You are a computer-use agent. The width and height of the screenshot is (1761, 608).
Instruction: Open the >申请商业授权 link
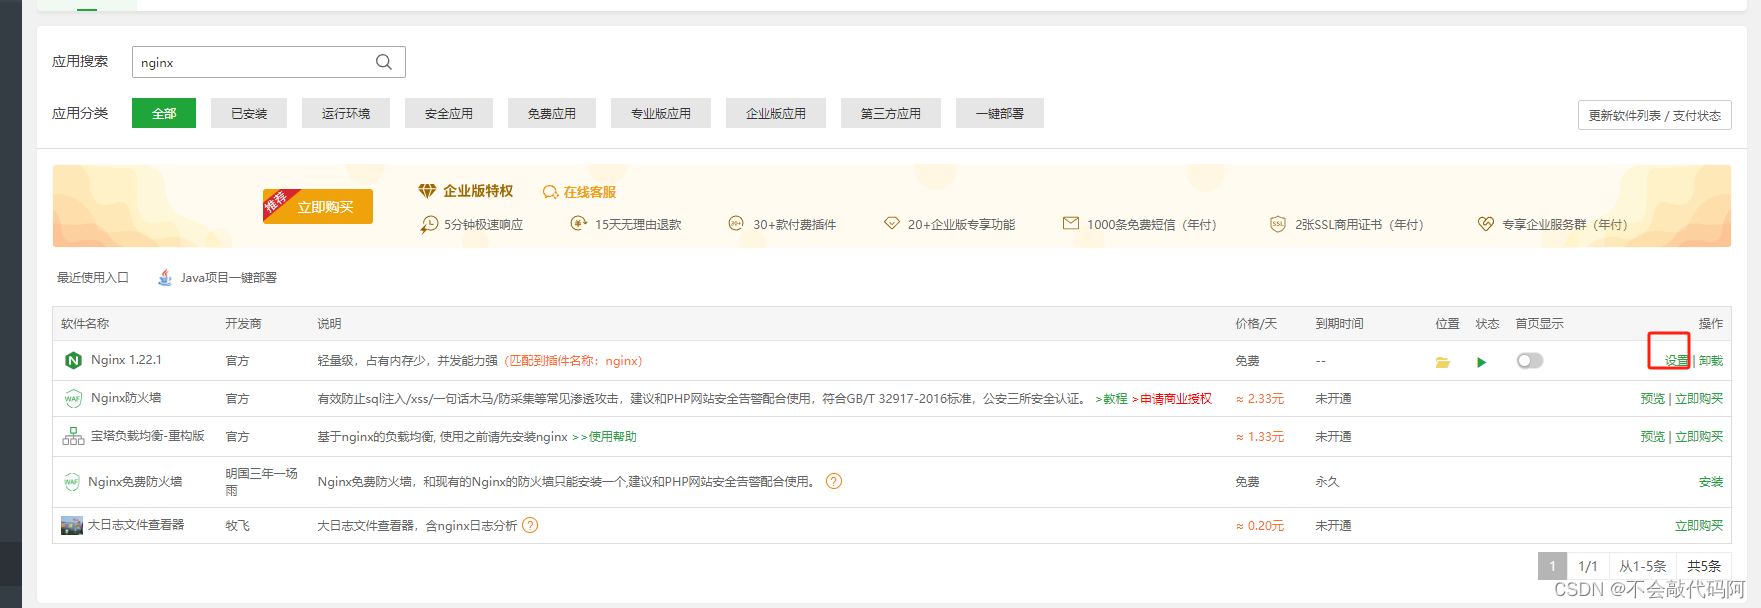pyautogui.click(x=1172, y=399)
